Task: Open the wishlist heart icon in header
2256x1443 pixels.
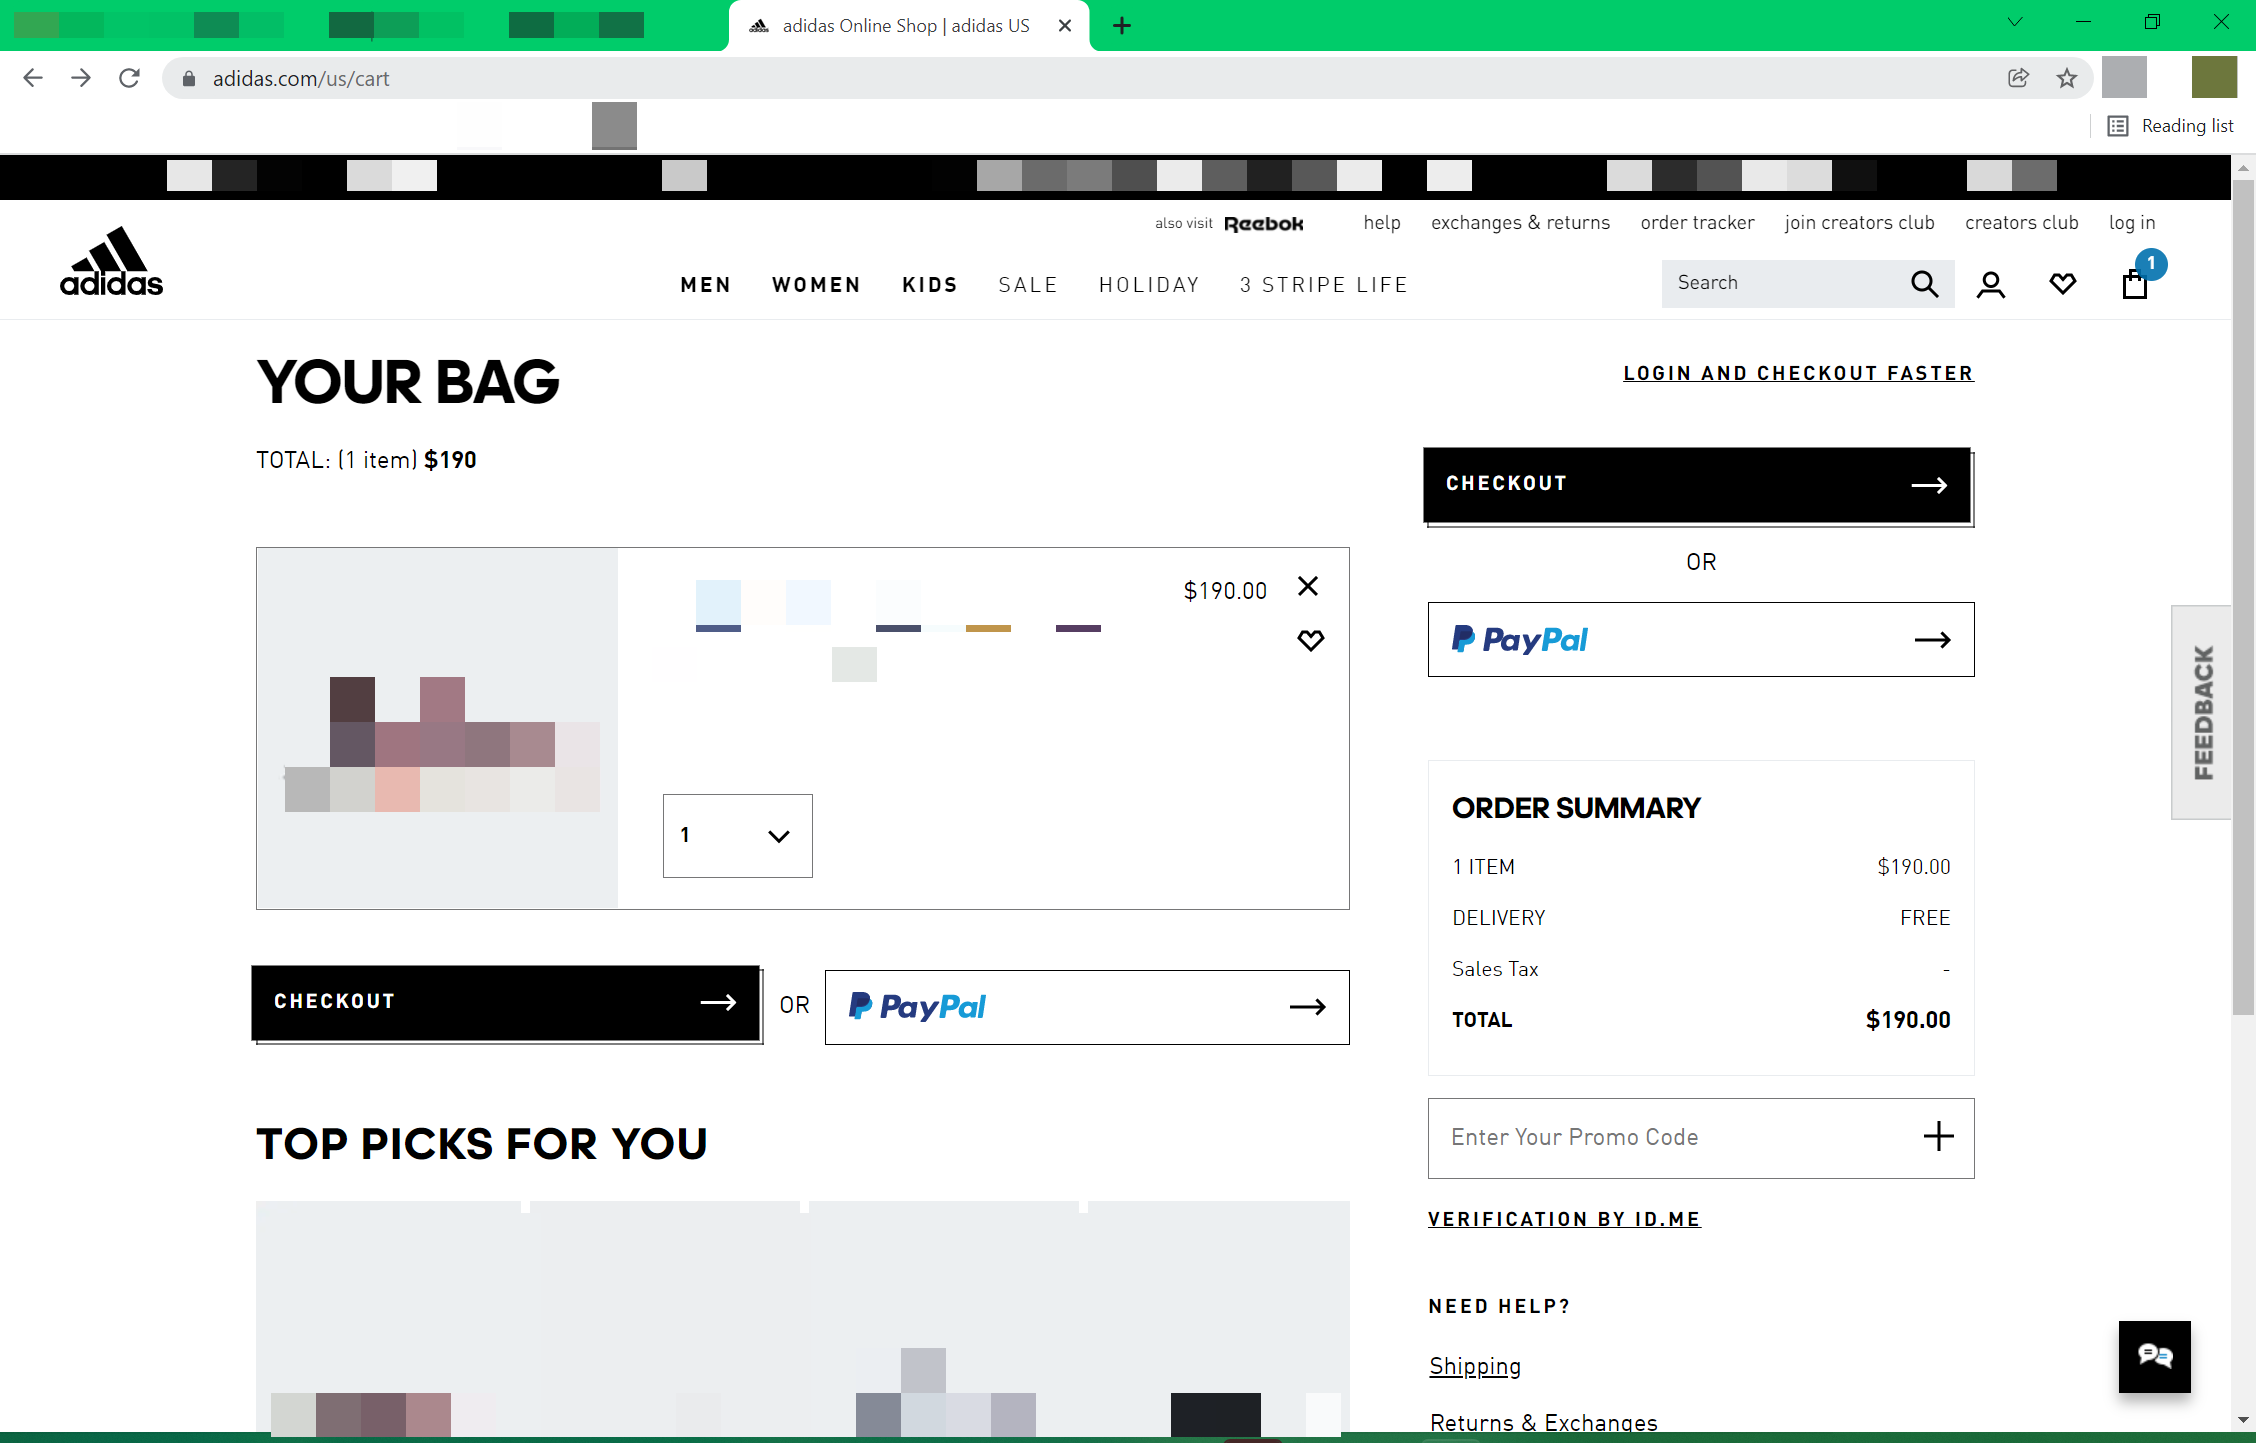Action: 2062,284
